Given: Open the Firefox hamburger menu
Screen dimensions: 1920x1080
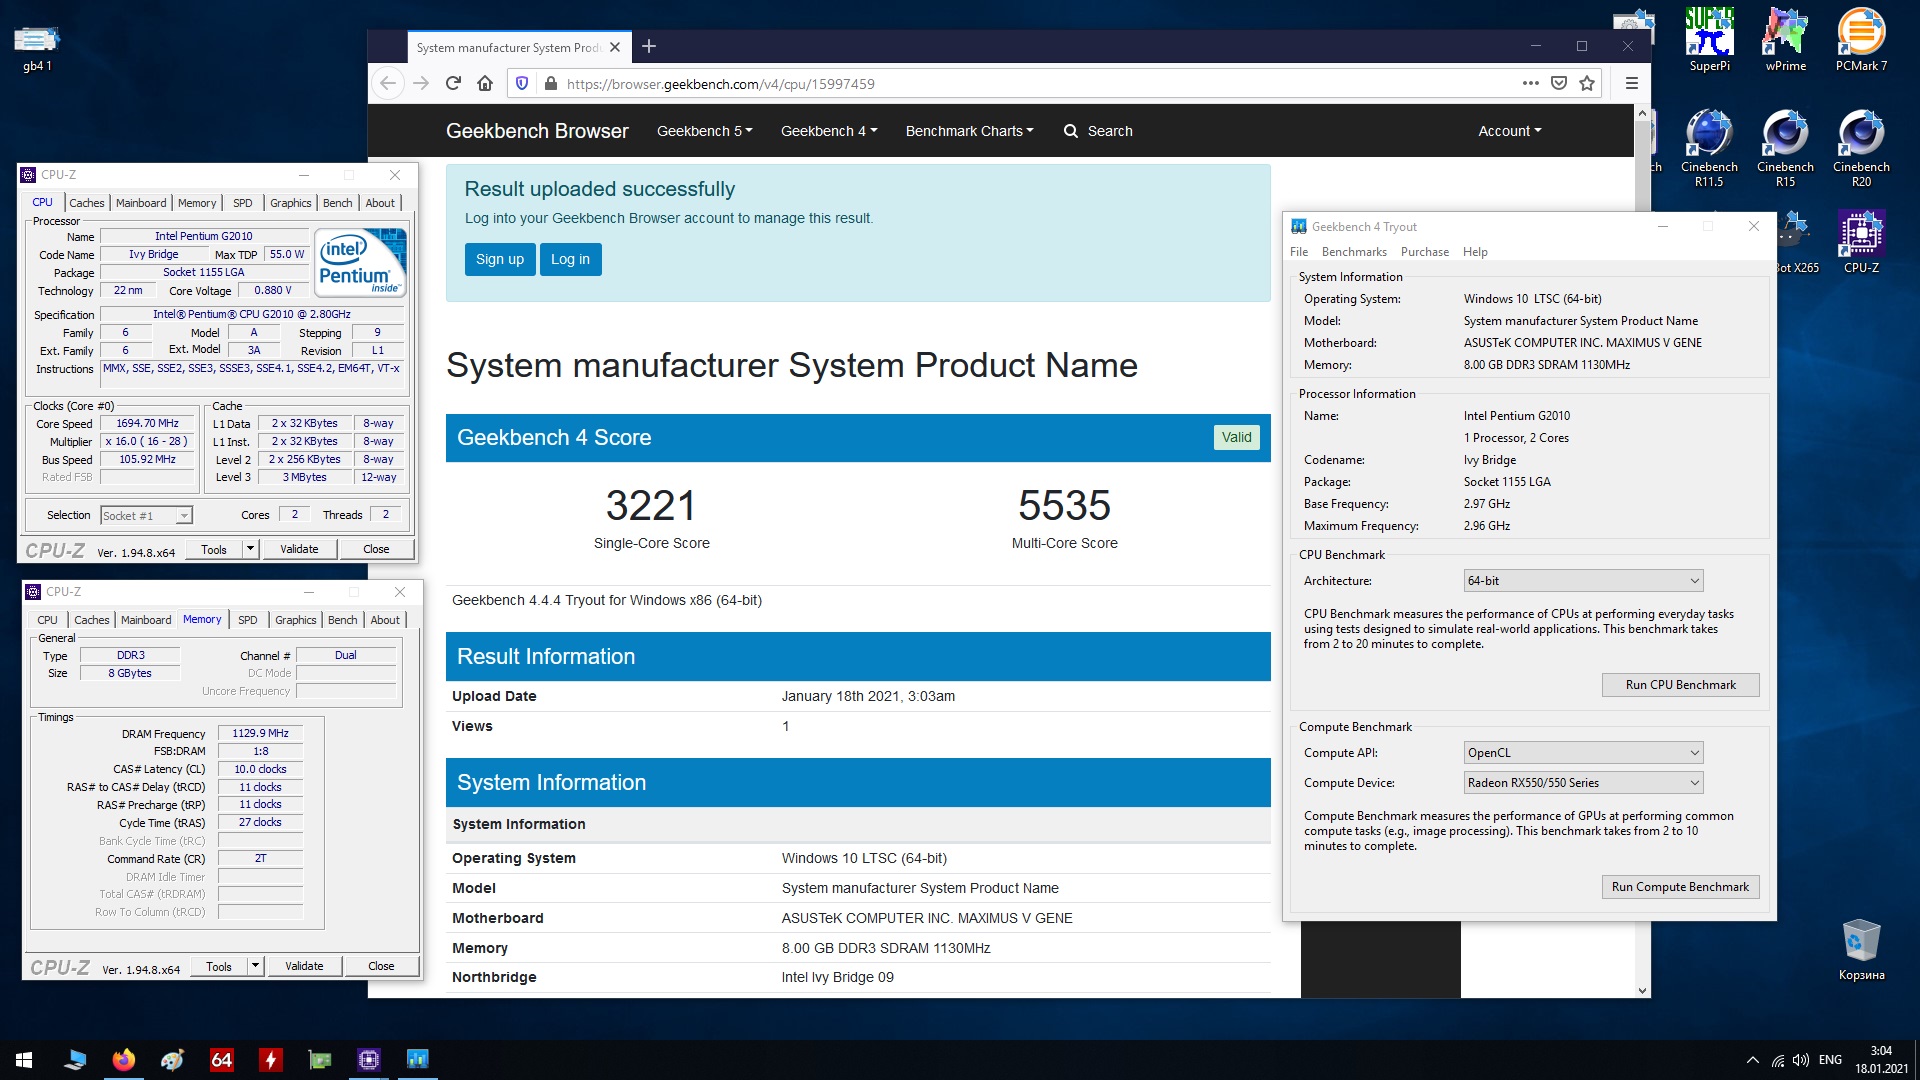Looking at the screenshot, I should click(1631, 84).
